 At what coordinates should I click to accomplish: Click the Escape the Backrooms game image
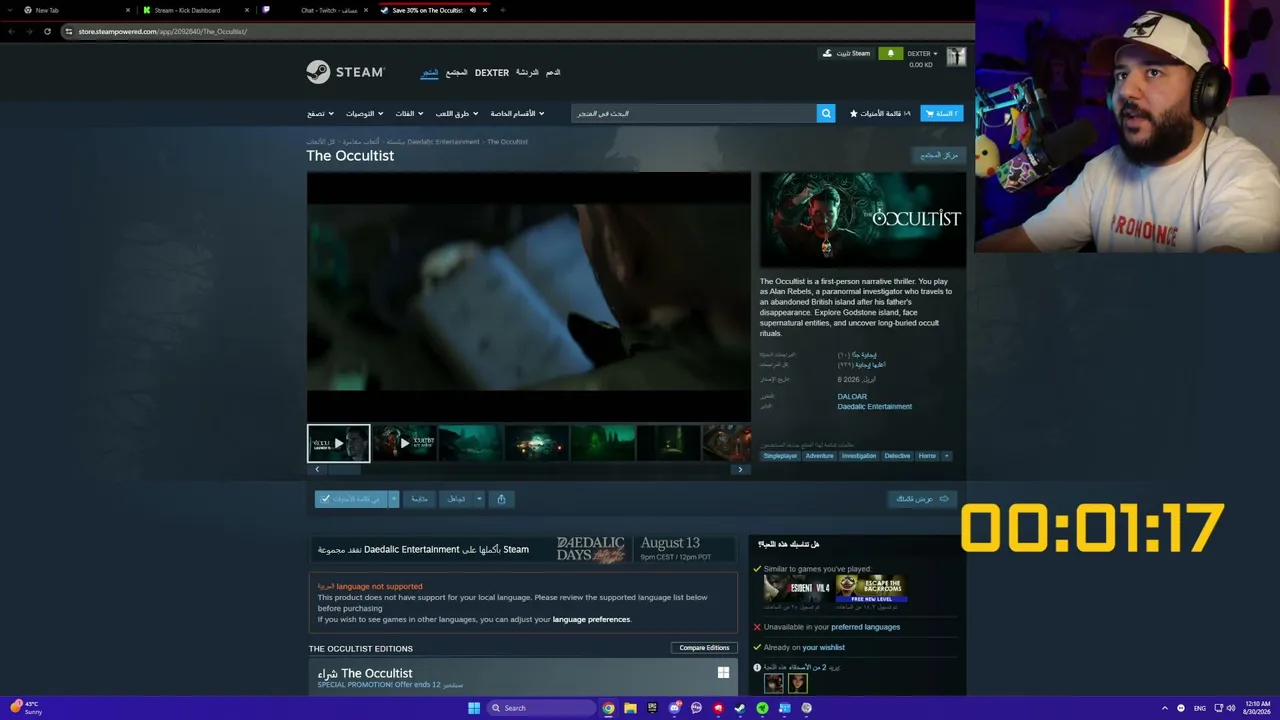(871, 588)
